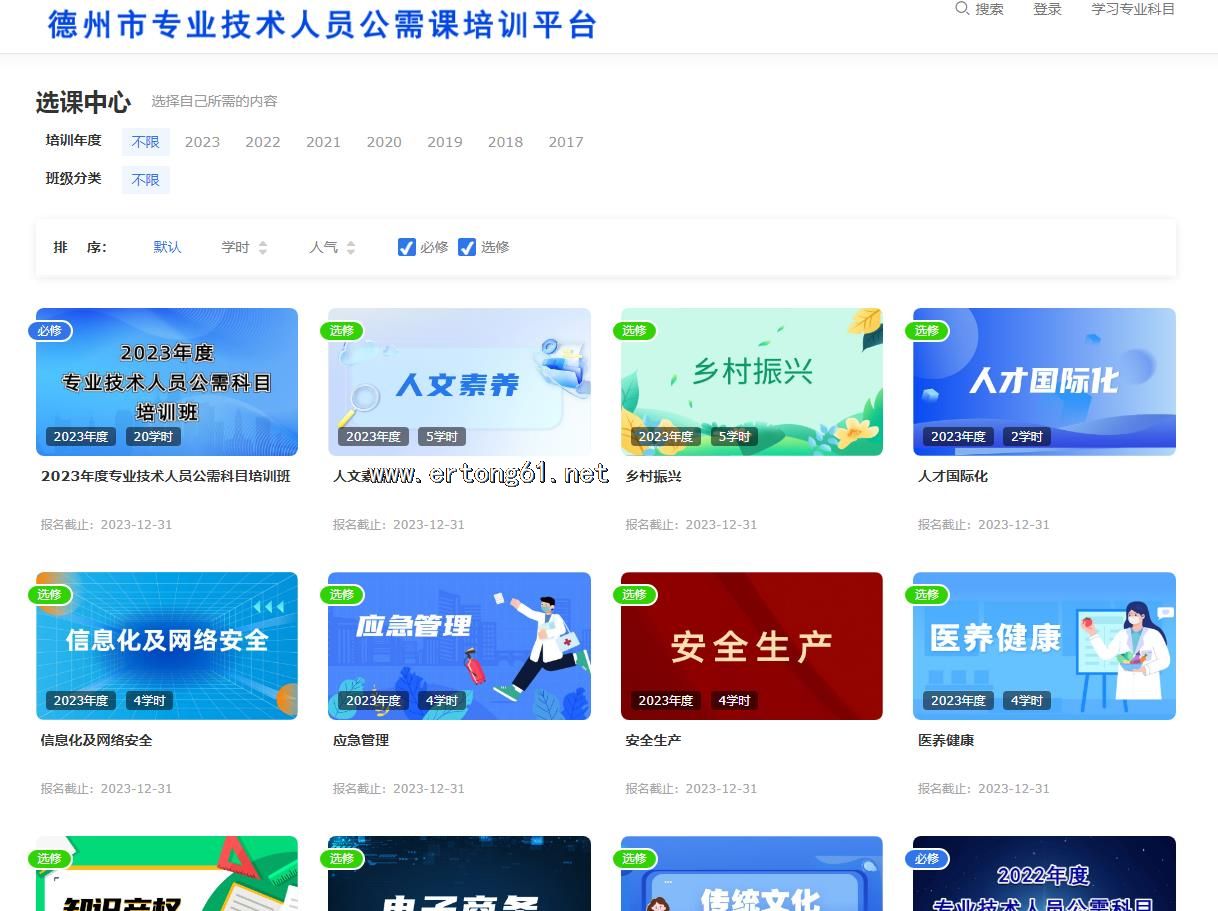Screen dimensions: 1218x911
Task: Click 选修 badge on 安全生产 card
Action: tap(634, 595)
